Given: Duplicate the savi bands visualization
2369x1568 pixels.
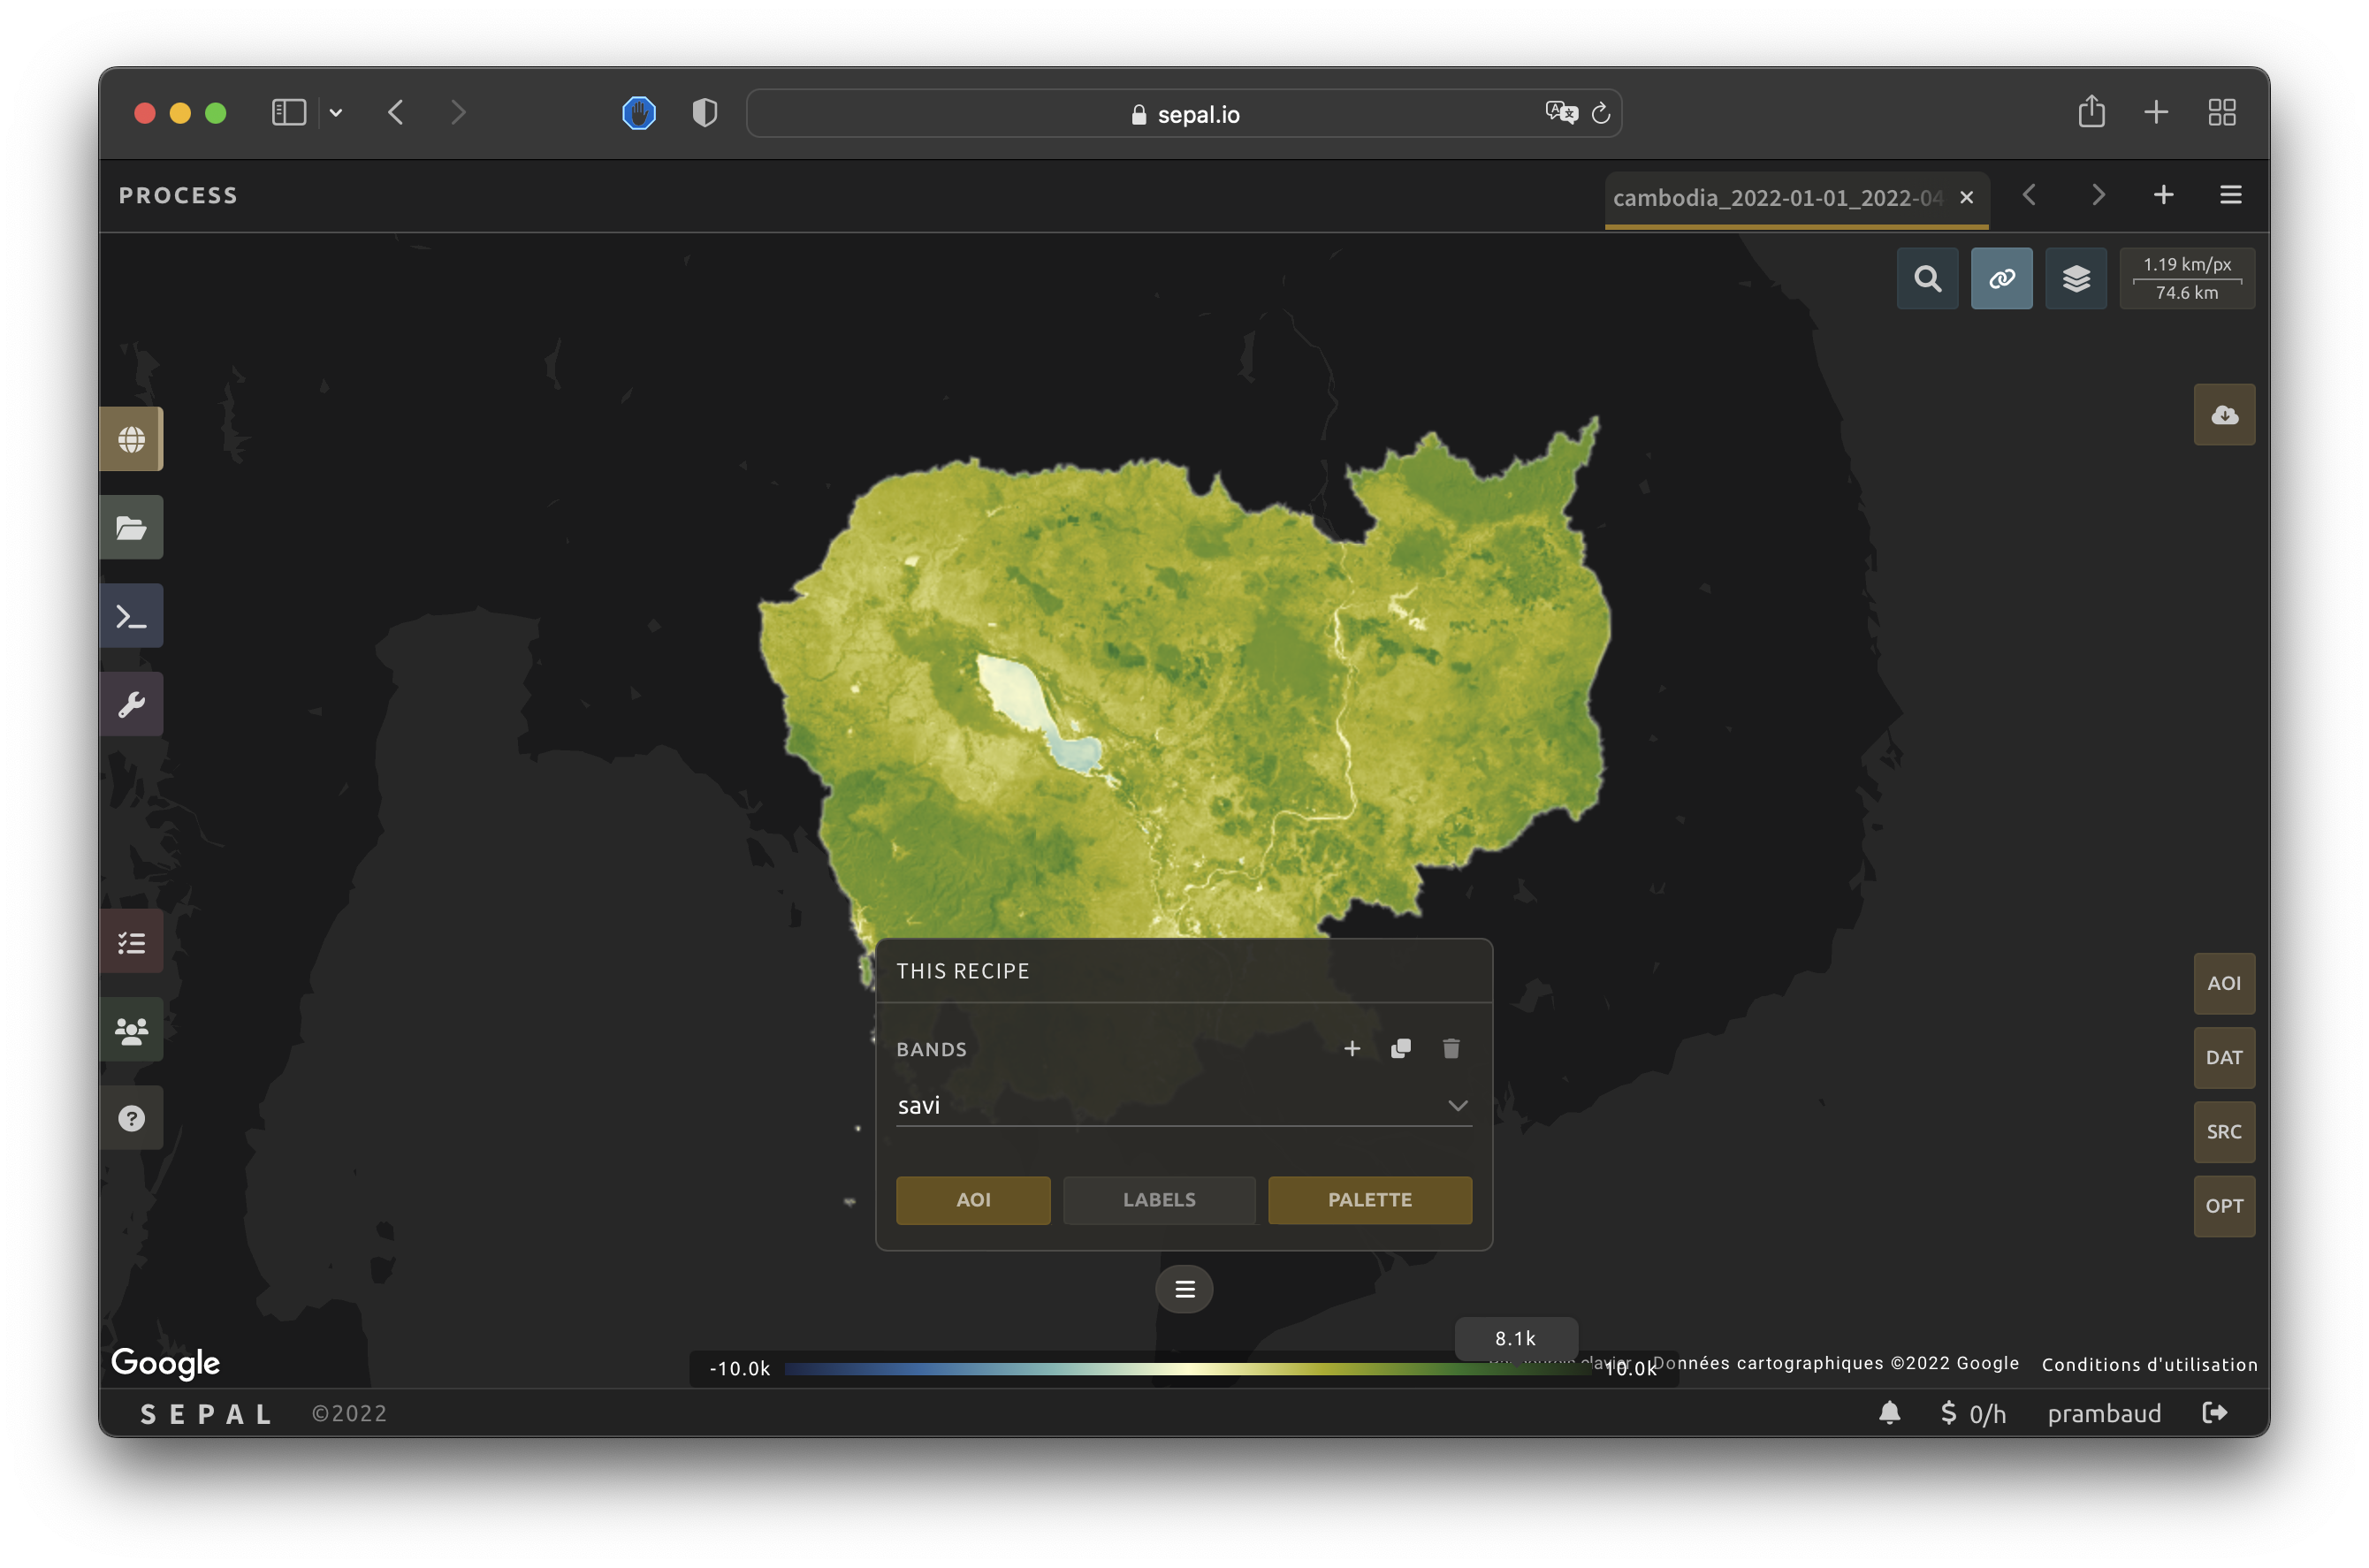Looking at the screenshot, I should [x=1400, y=1048].
